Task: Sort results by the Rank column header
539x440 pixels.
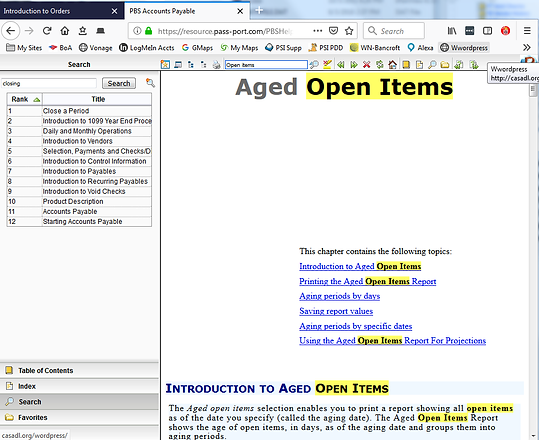Action: (x=25, y=99)
